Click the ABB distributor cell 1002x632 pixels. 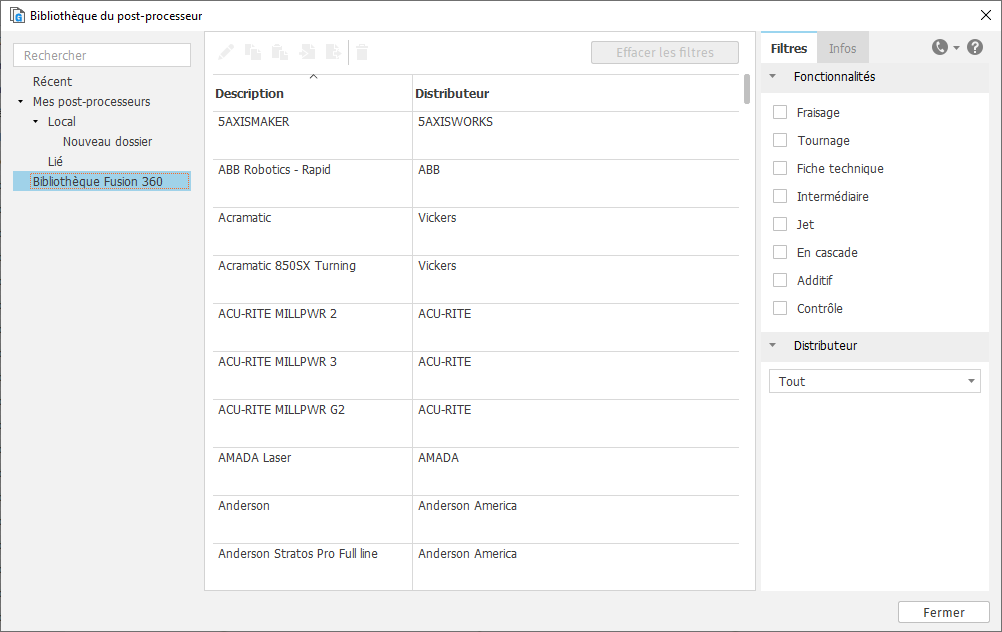pos(576,183)
